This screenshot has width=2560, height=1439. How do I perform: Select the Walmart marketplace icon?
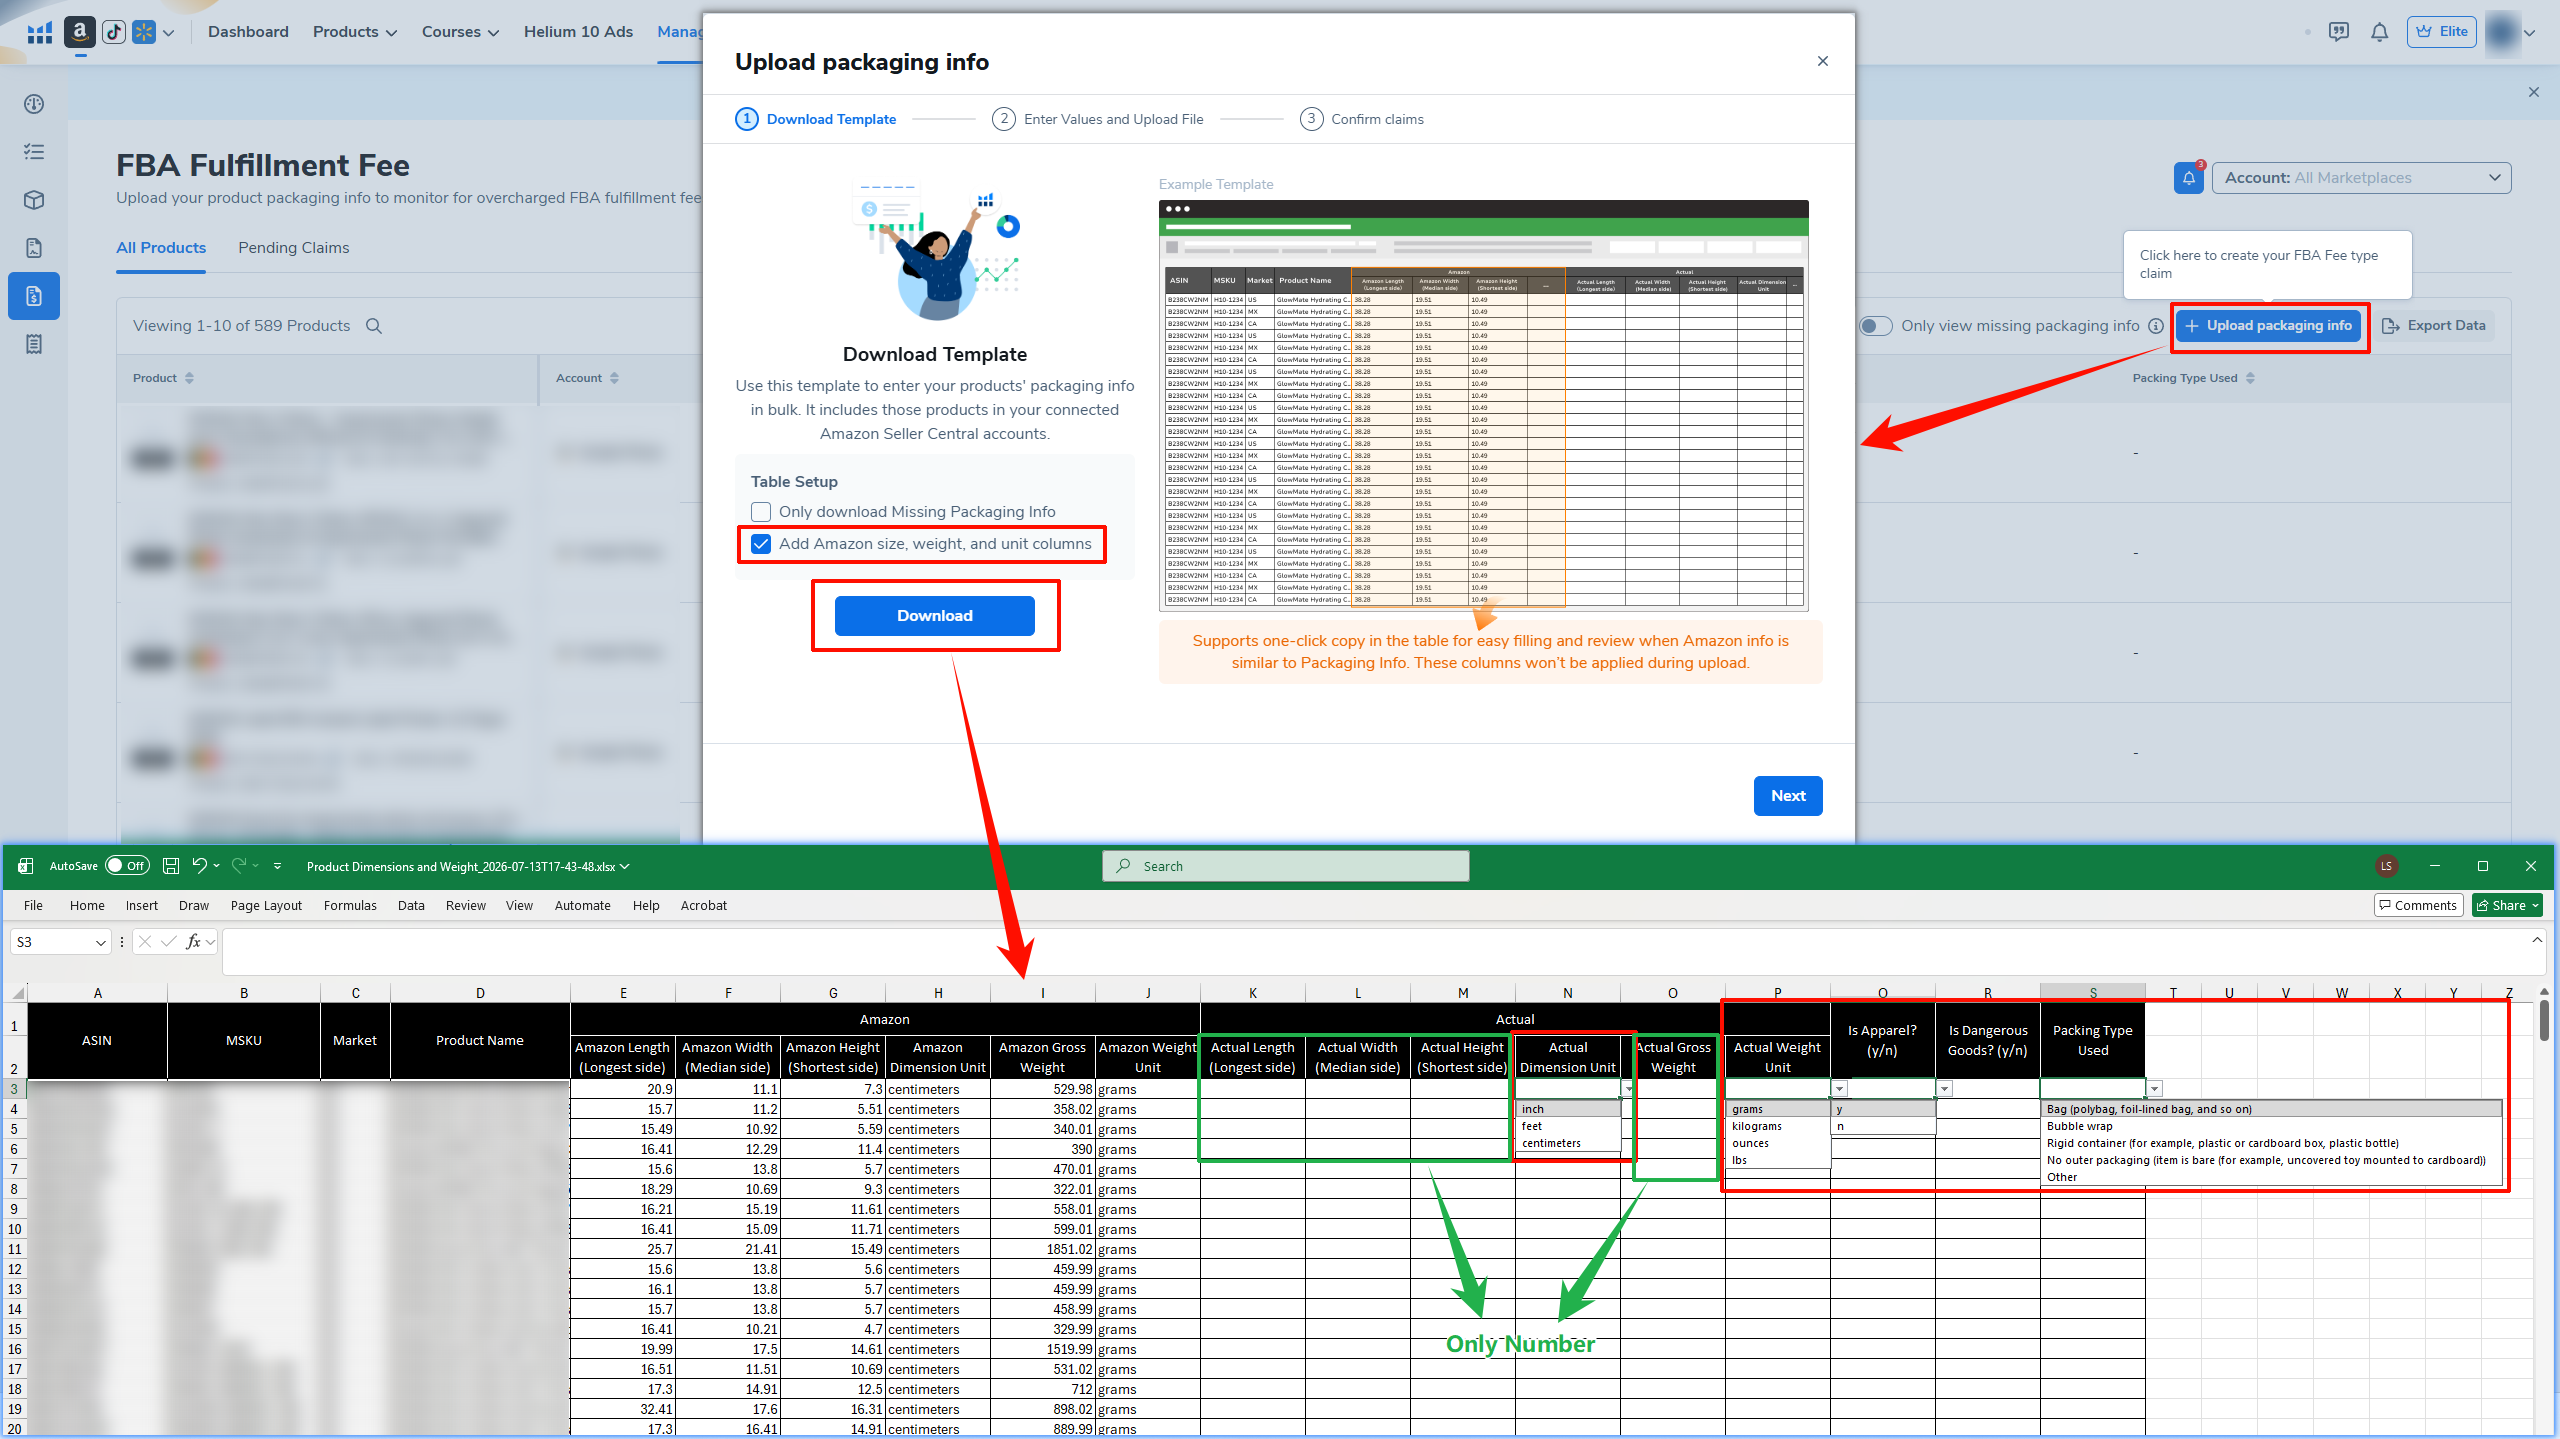point(144,32)
